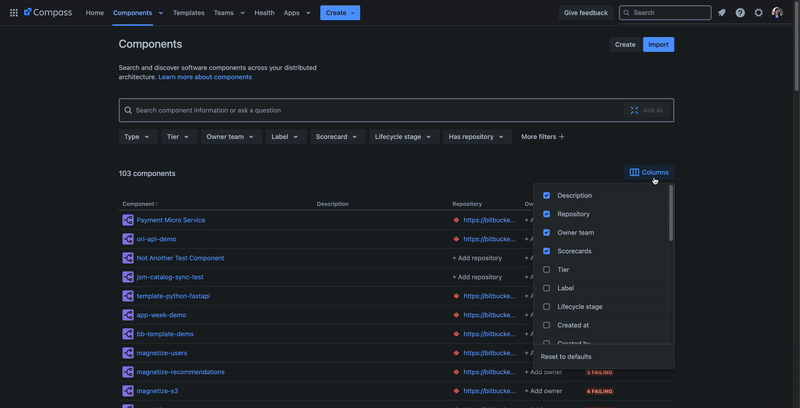Click the 4 FAILING scorecard badge
Viewport: 800px width, 408px height.
point(599,391)
